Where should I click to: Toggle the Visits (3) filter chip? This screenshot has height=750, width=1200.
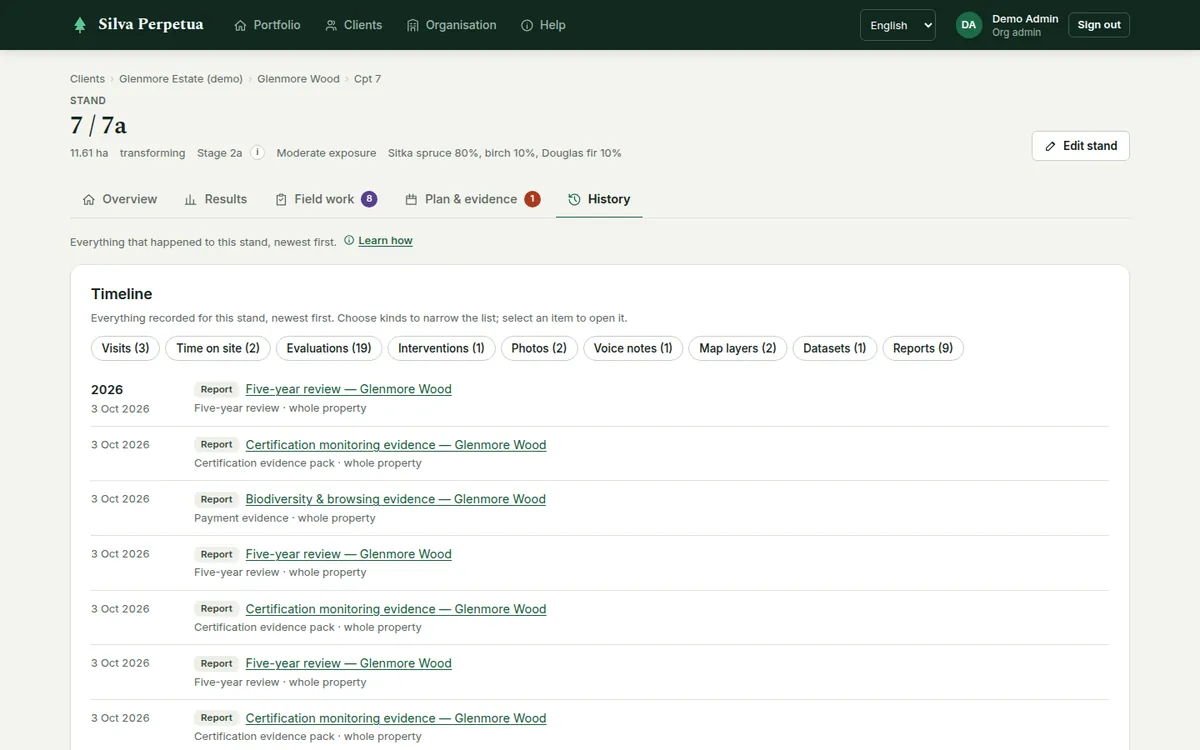tap(125, 348)
